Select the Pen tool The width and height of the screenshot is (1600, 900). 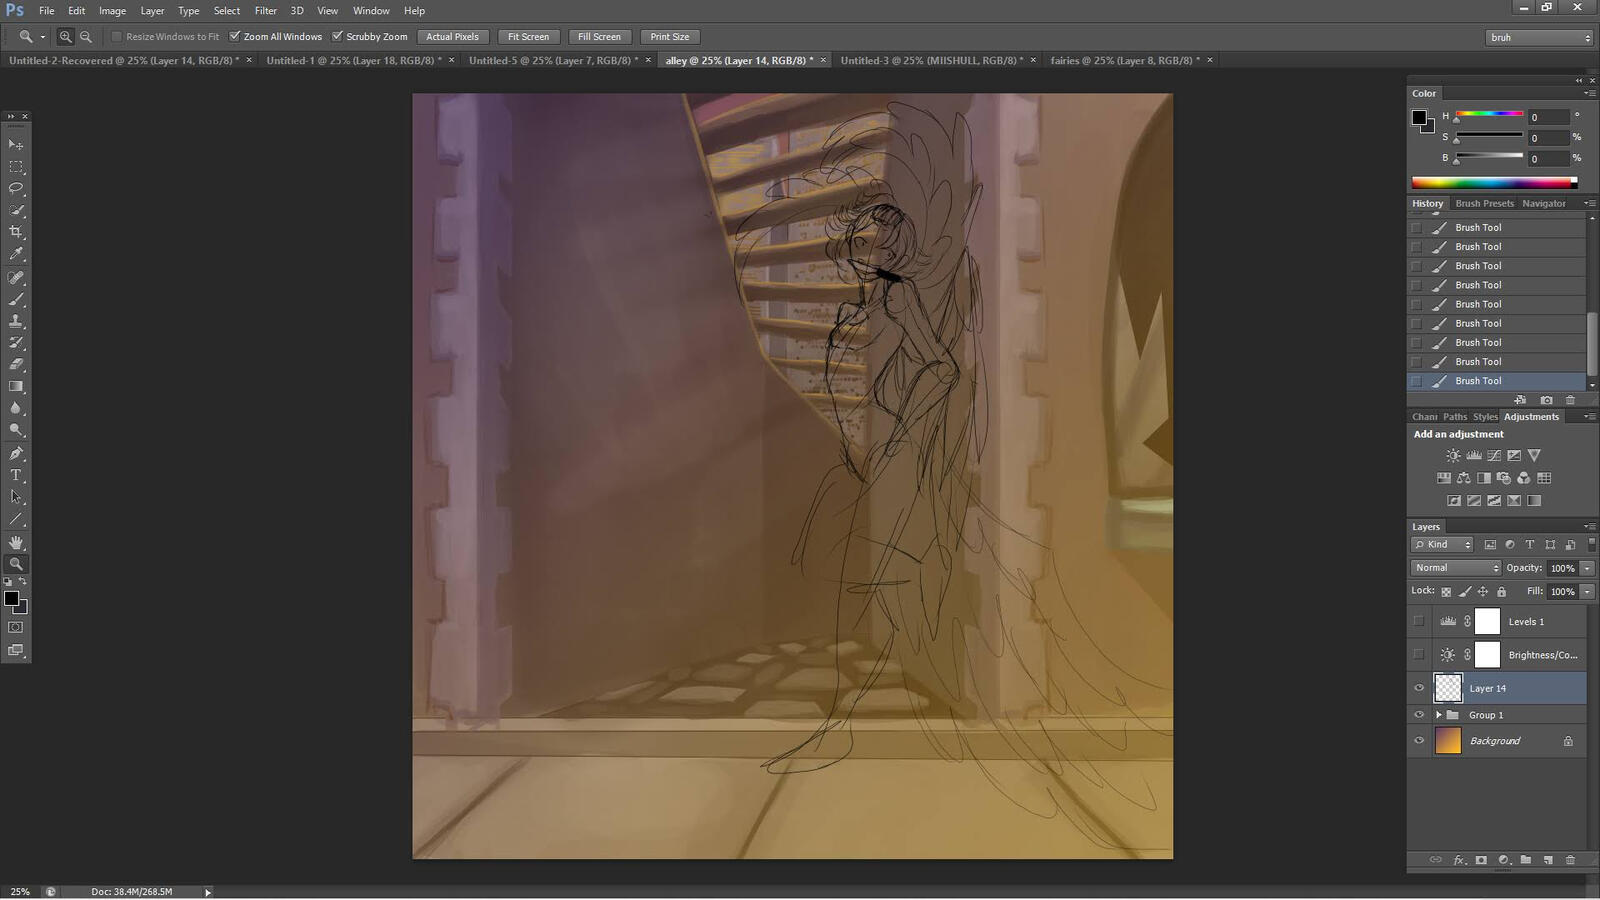tap(16, 453)
